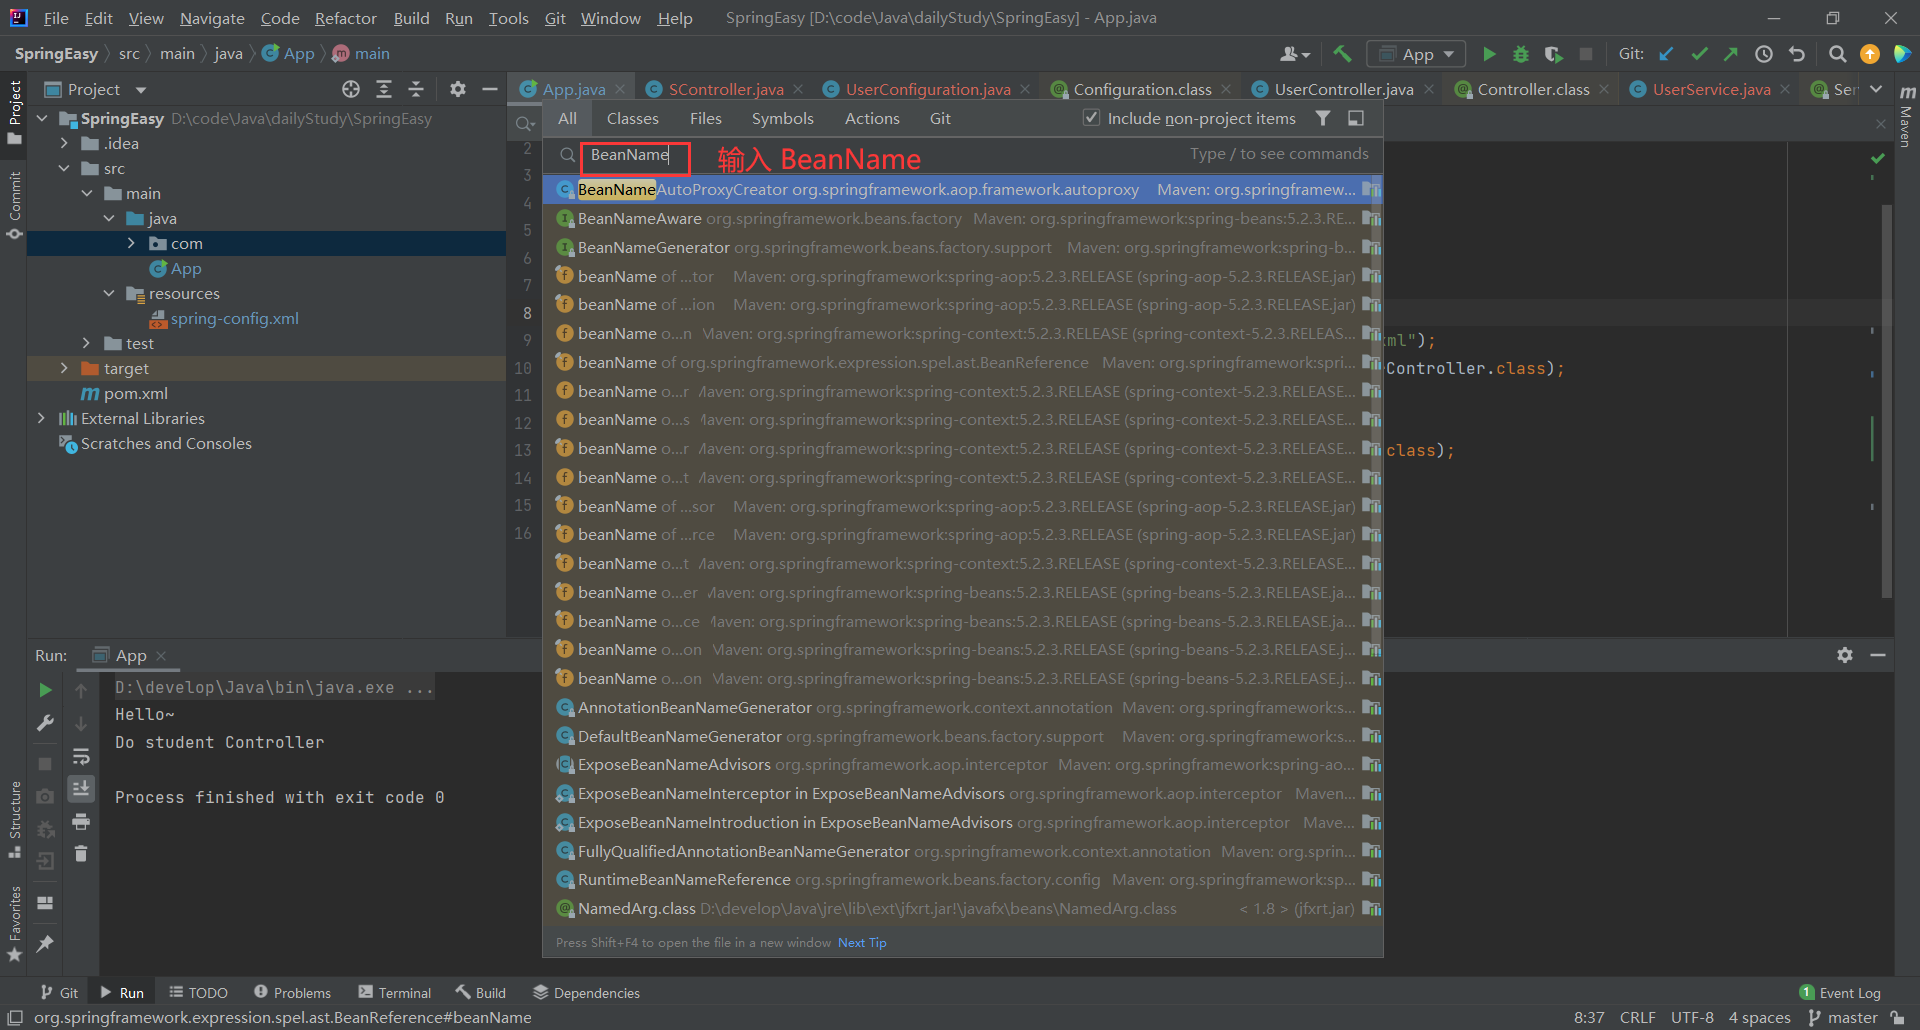Viewport: 1920px width, 1030px height.
Task: Open Run panel settings gear
Action: [x=1845, y=655]
